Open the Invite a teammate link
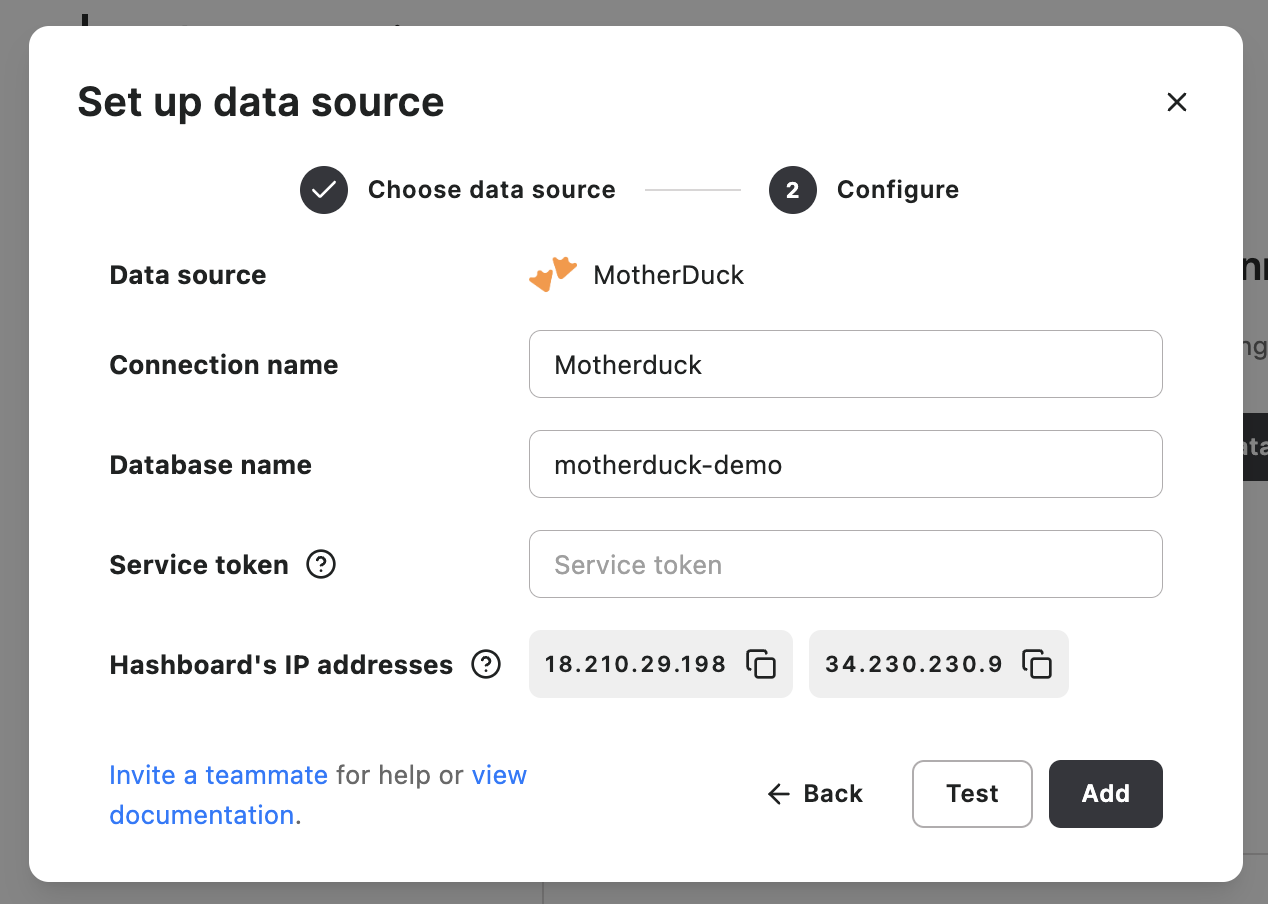The width and height of the screenshot is (1268, 904). click(218, 775)
